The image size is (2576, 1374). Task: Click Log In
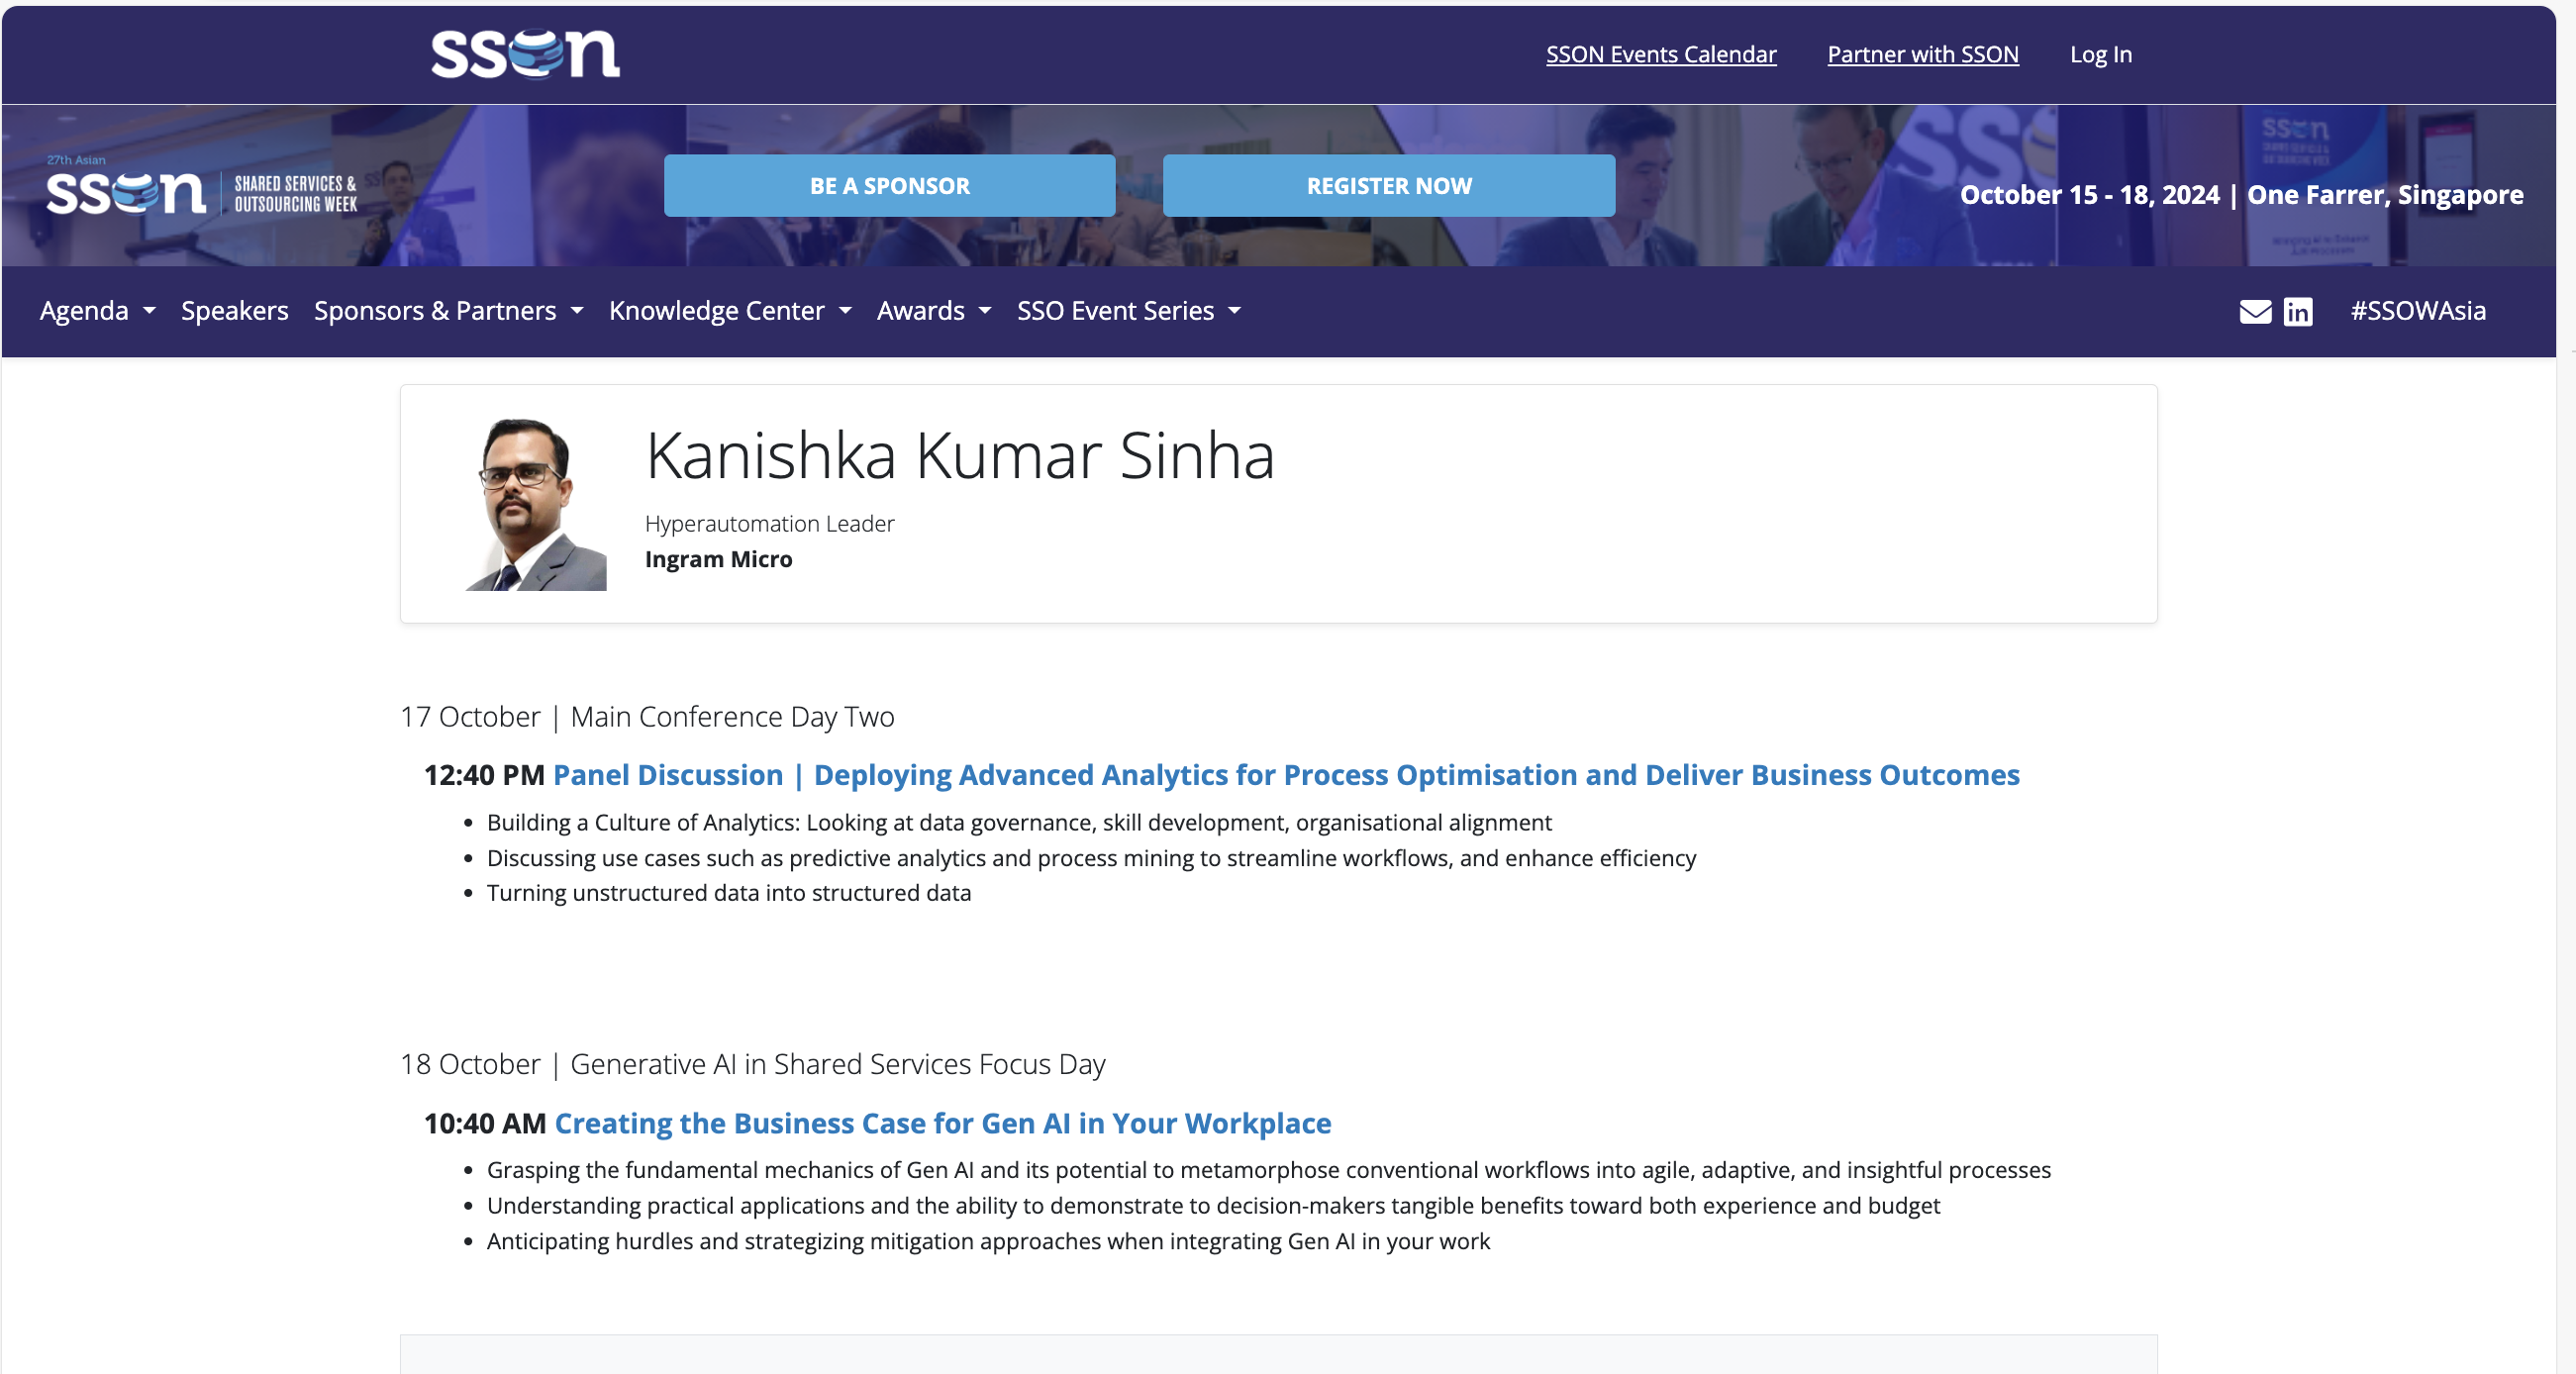(x=2101, y=54)
